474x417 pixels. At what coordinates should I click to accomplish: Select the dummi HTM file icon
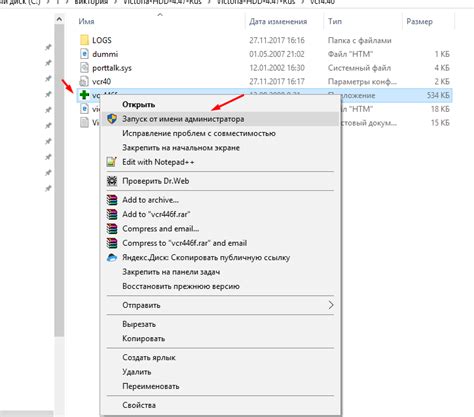click(84, 54)
